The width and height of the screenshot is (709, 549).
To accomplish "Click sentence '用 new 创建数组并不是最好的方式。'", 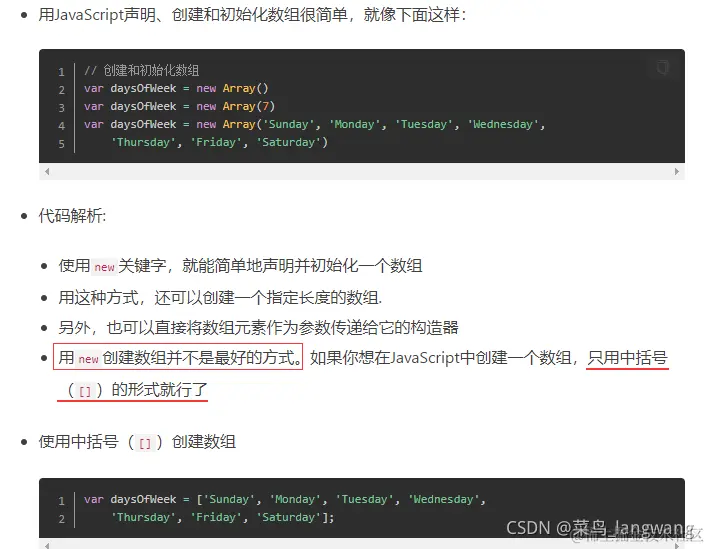I will tap(178, 357).
